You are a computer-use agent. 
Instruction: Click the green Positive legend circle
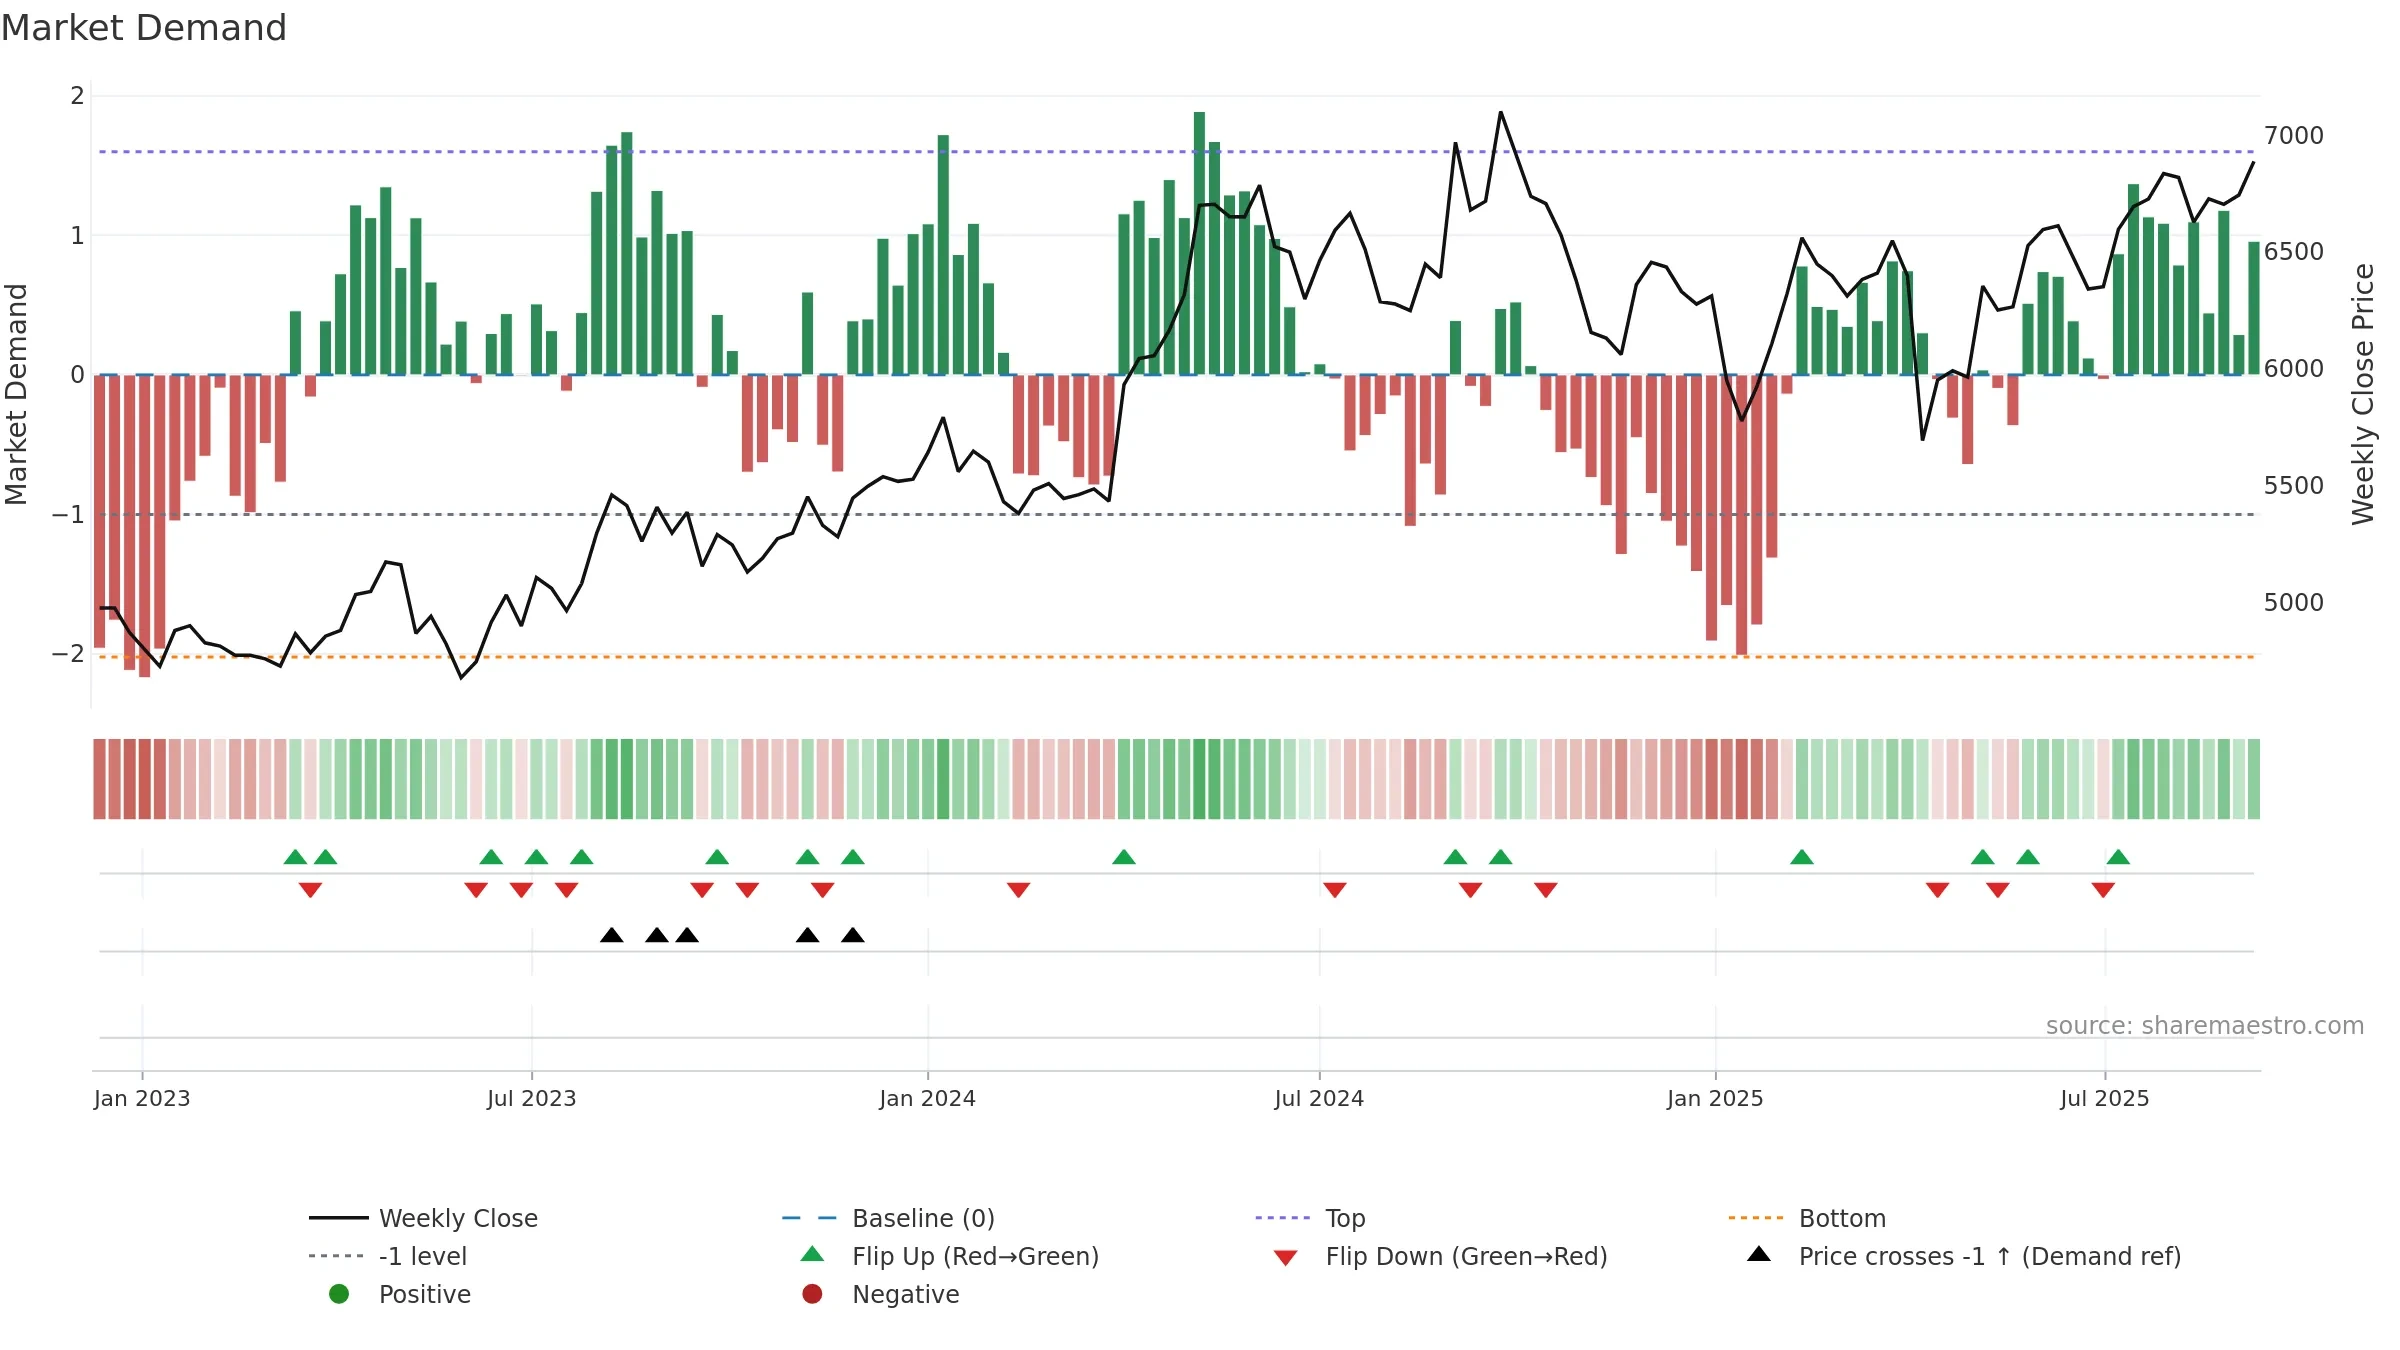pos(339,1294)
